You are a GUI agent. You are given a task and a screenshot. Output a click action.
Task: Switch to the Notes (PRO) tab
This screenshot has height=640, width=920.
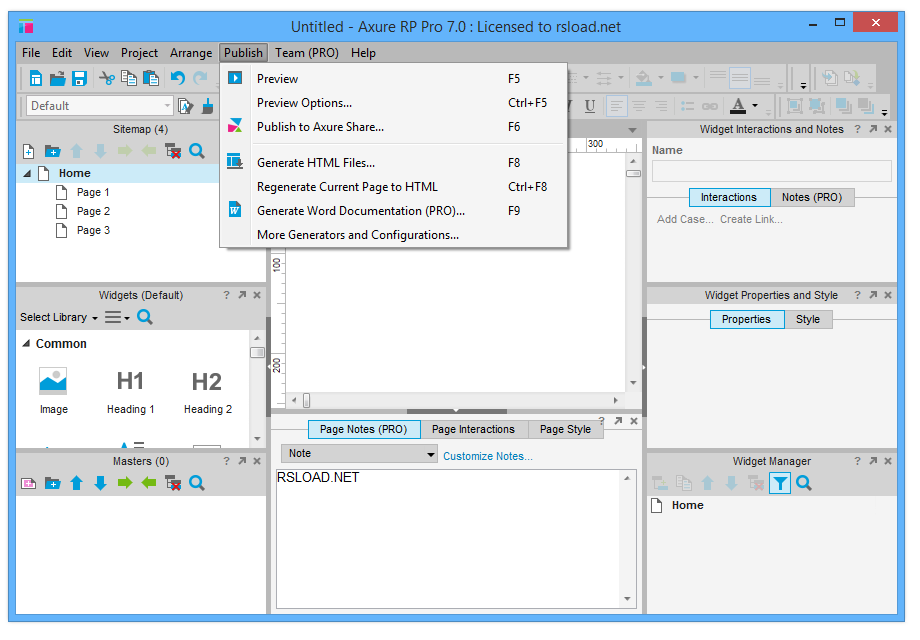tap(812, 198)
